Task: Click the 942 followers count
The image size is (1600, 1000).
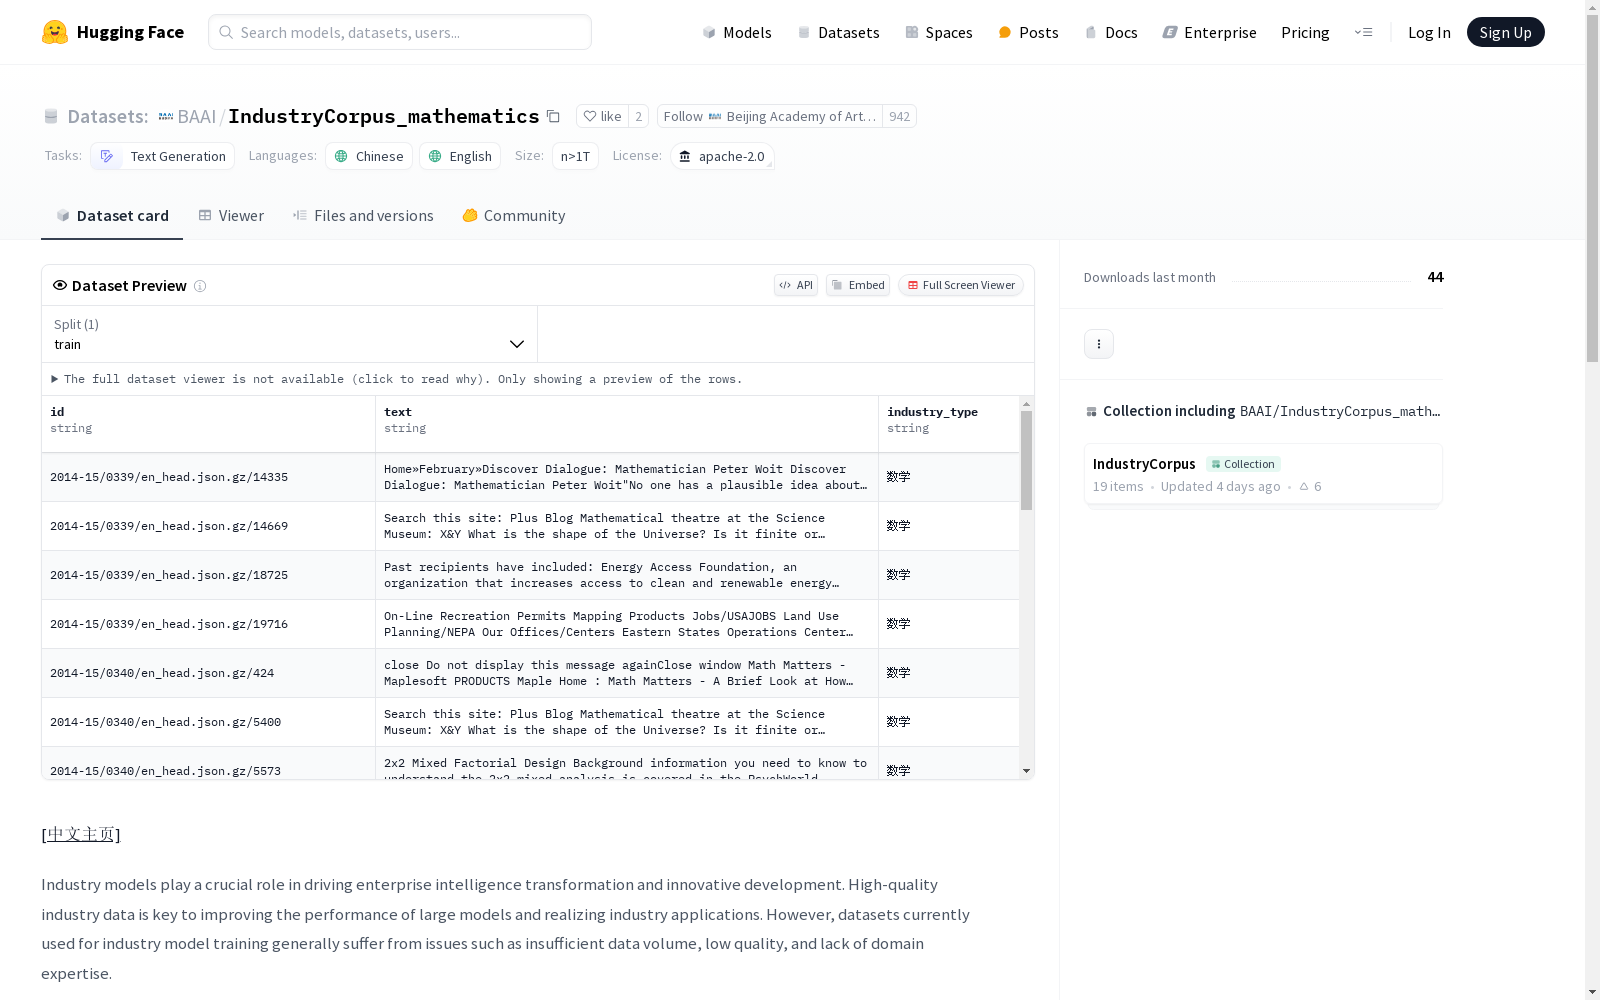Action: tap(899, 116)
